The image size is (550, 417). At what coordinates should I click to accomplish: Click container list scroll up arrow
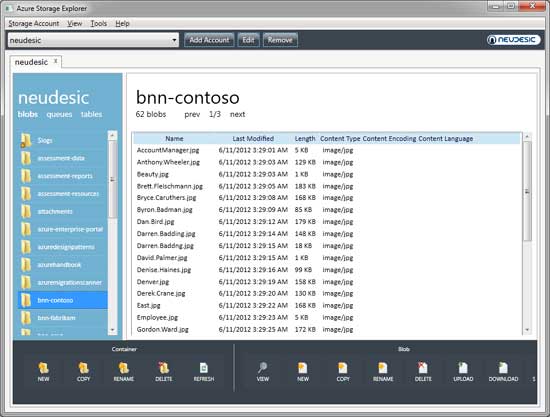pos(112,135)
